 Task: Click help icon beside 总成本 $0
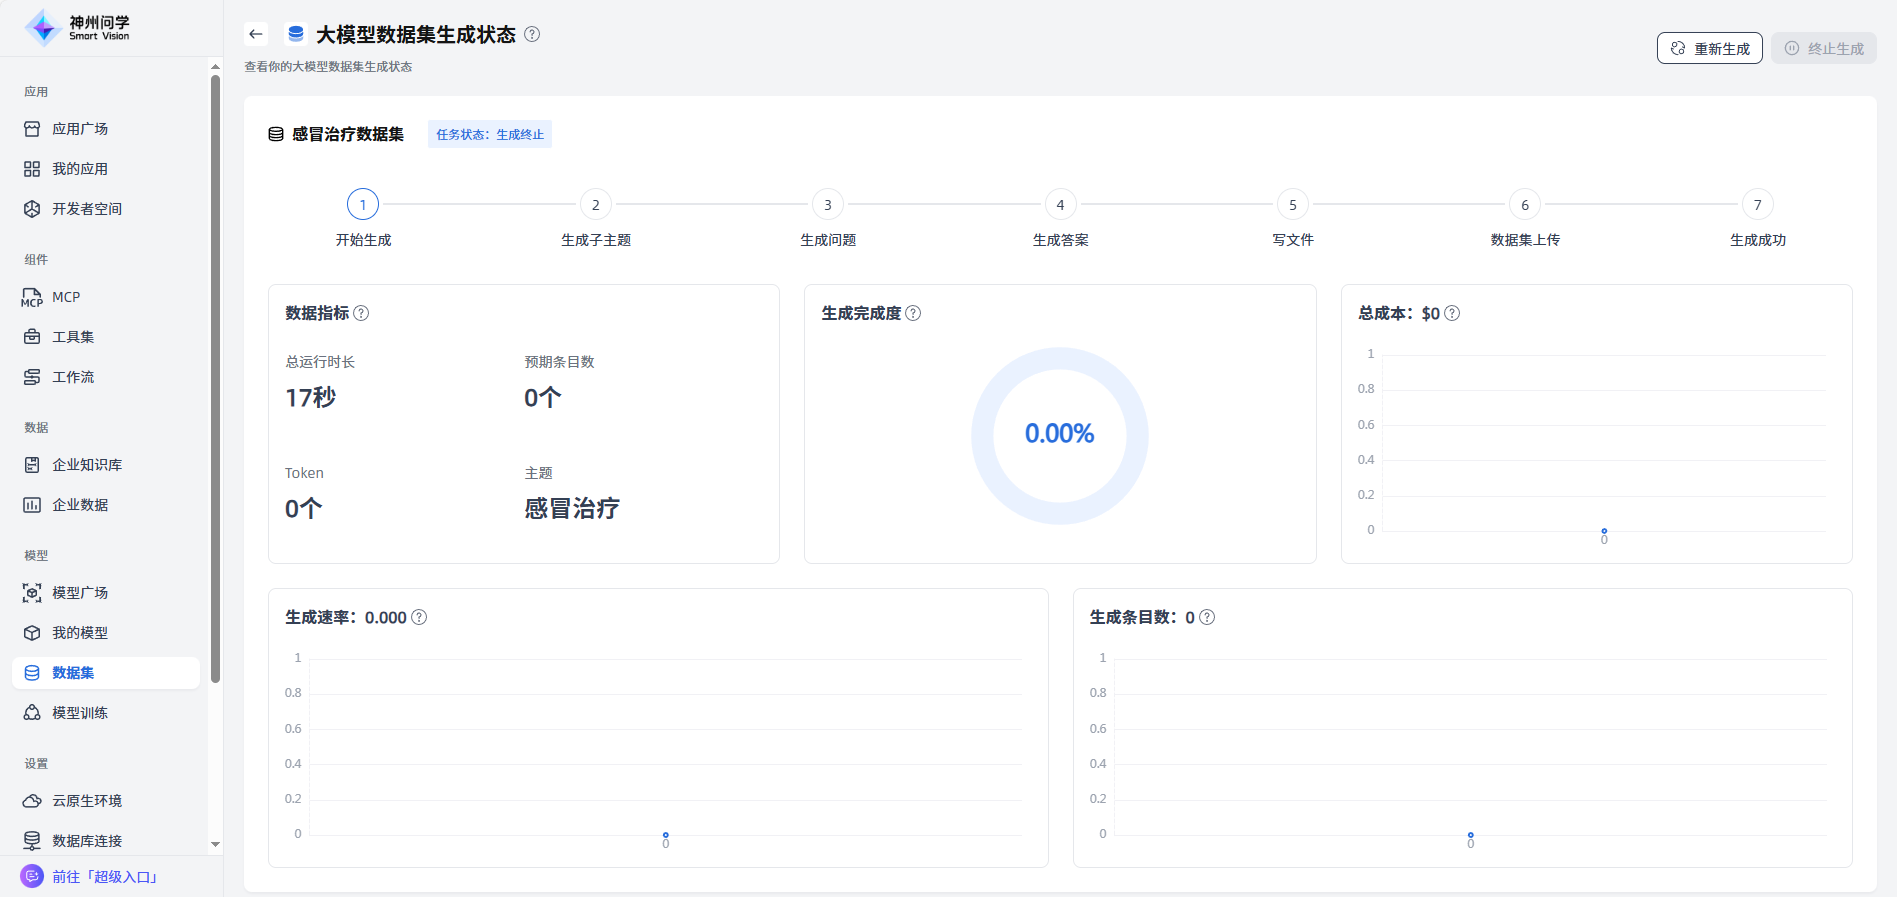tap(1452, 313)
